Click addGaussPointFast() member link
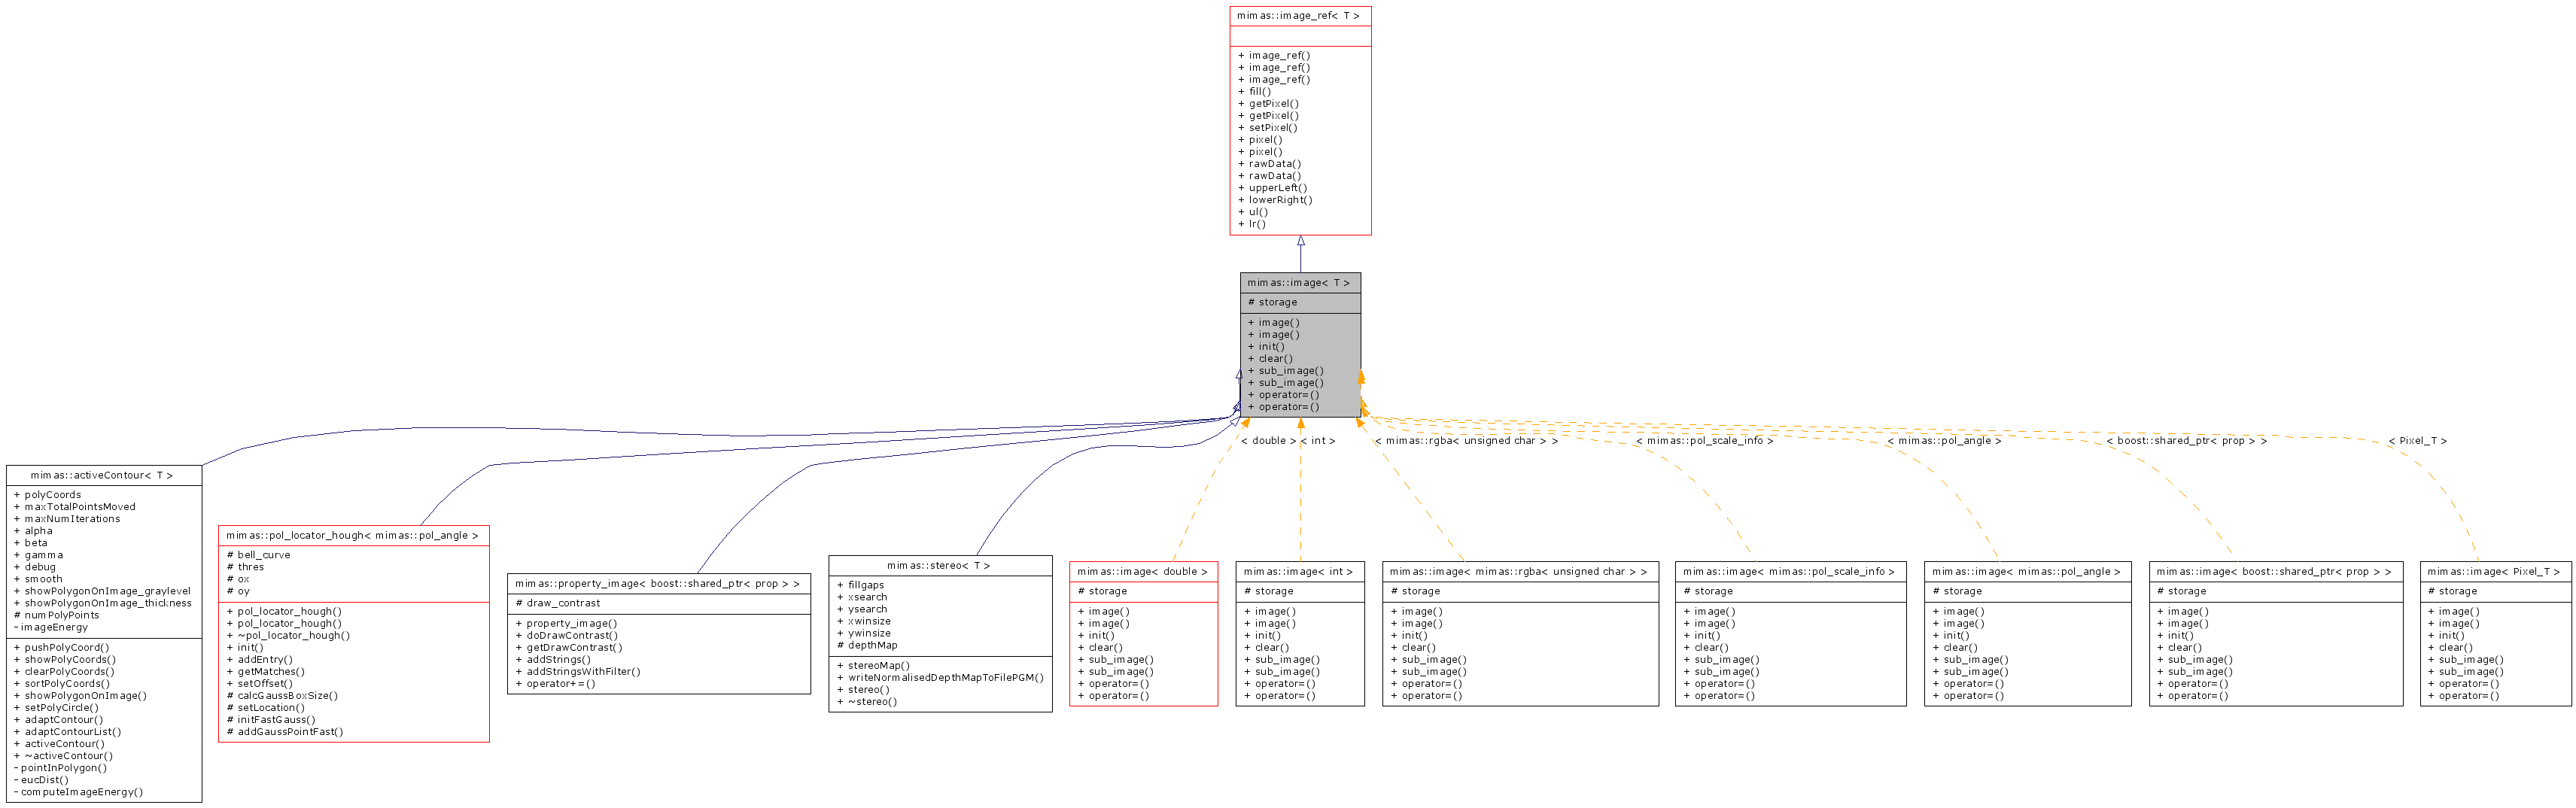Screen dimensions: 2576x808 coord(286,731)
